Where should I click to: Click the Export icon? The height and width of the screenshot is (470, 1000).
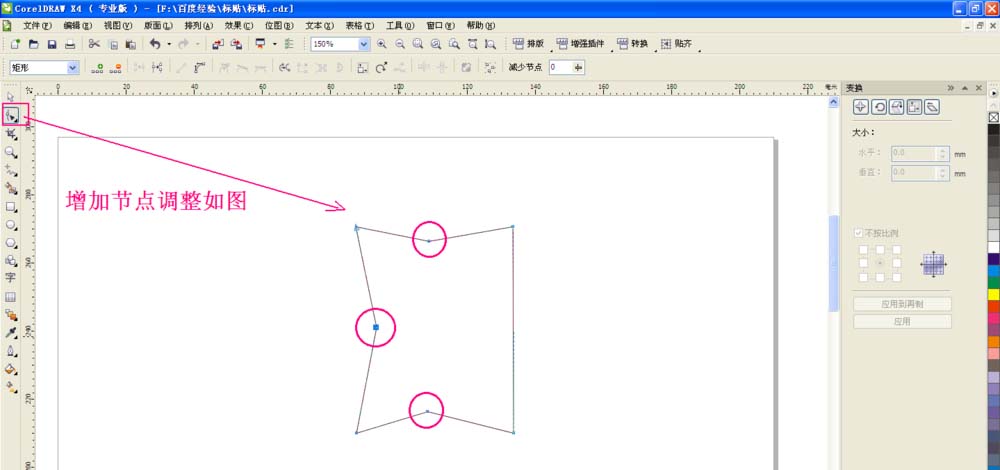[237, 44]
